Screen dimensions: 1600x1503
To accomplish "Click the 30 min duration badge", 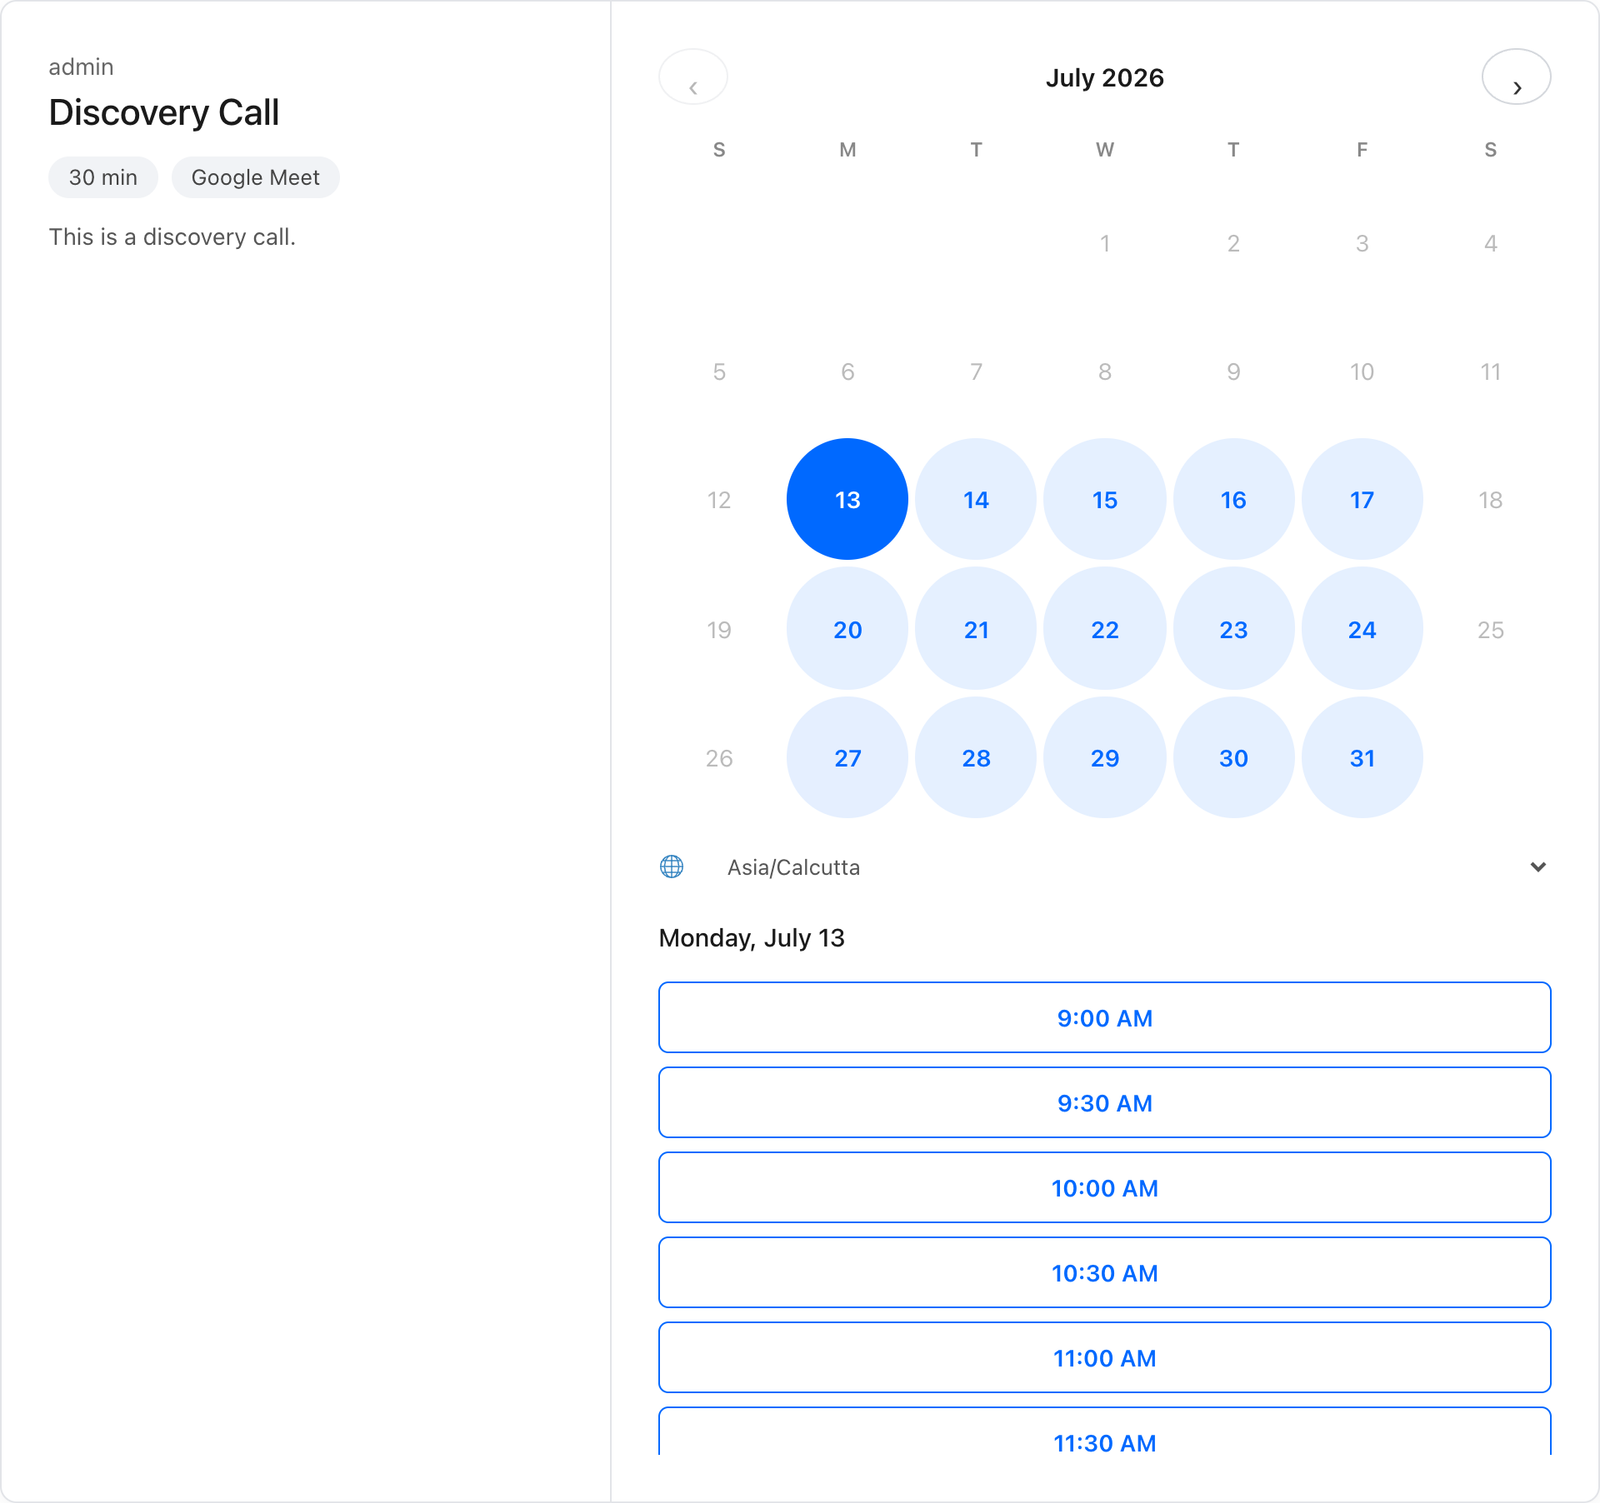I will pos(103,177).
